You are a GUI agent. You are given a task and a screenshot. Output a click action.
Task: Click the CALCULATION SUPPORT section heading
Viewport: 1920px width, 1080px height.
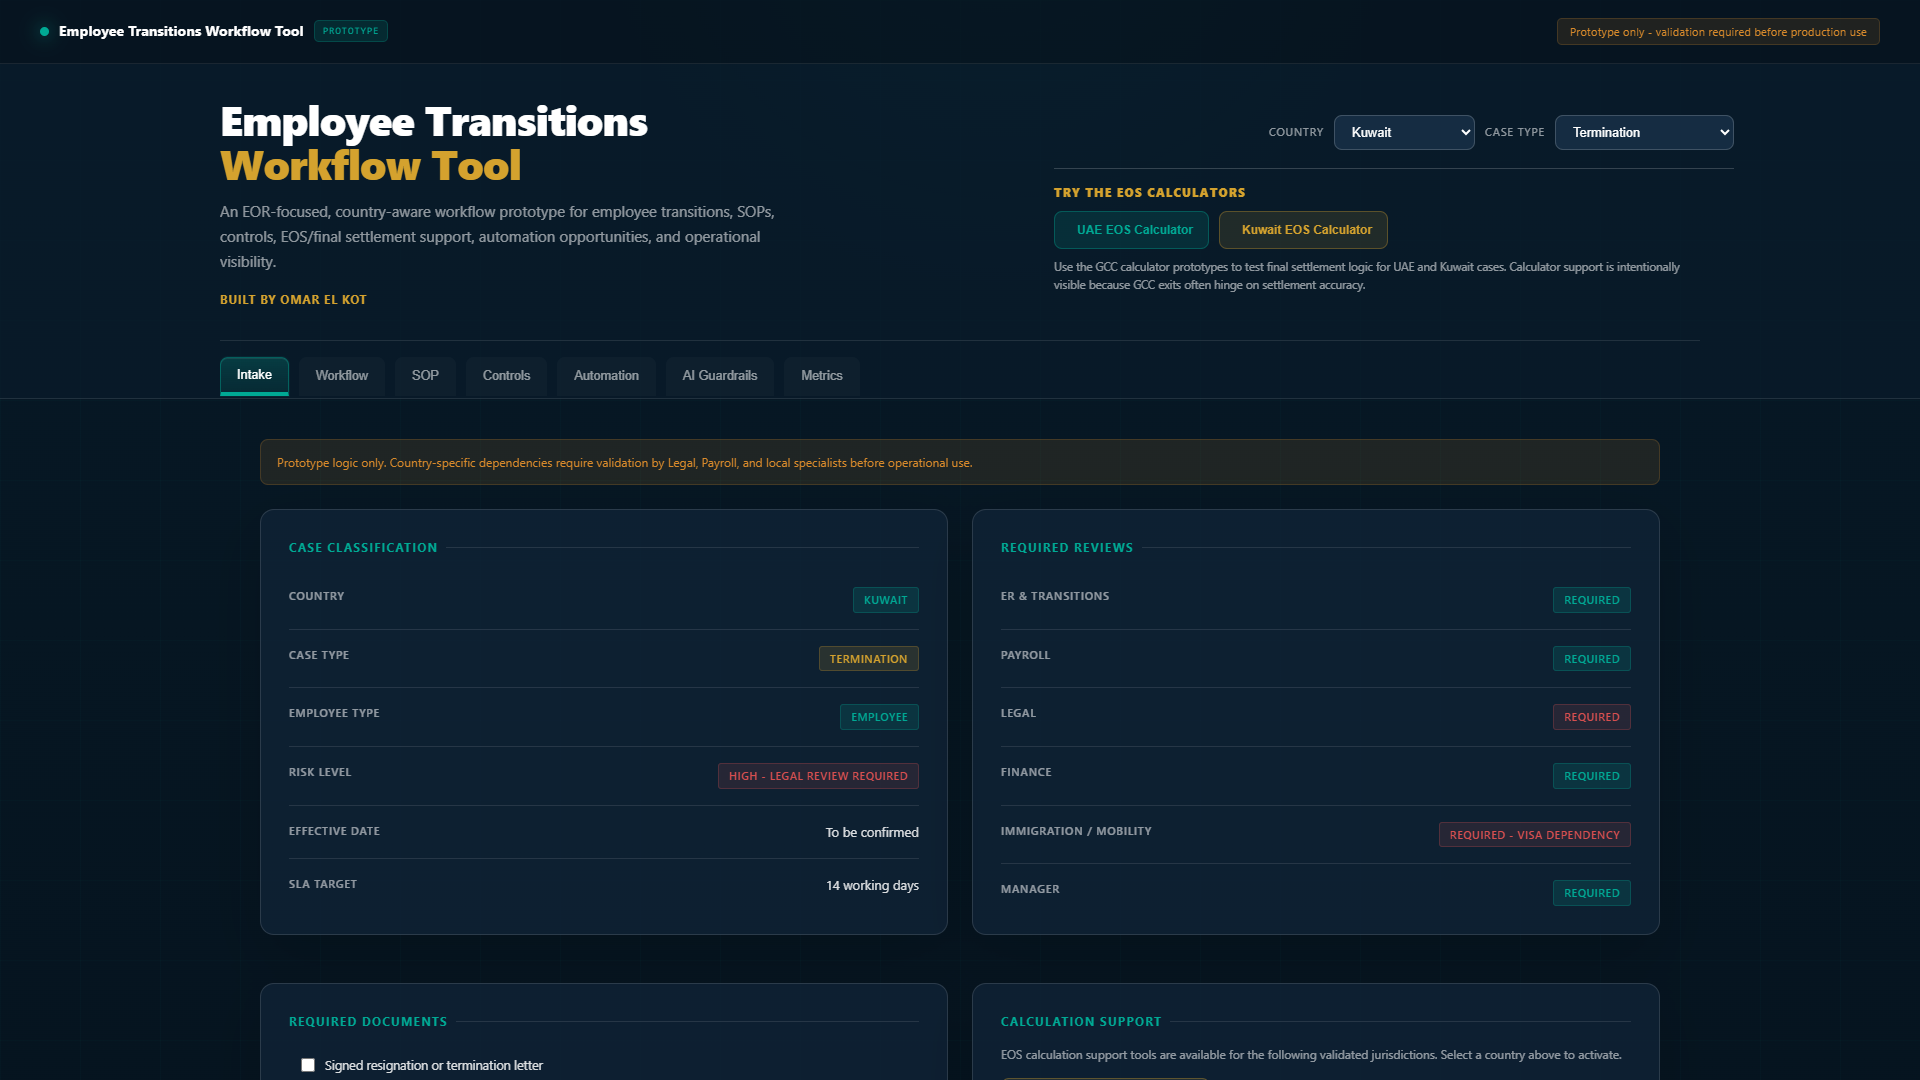1081,1022
